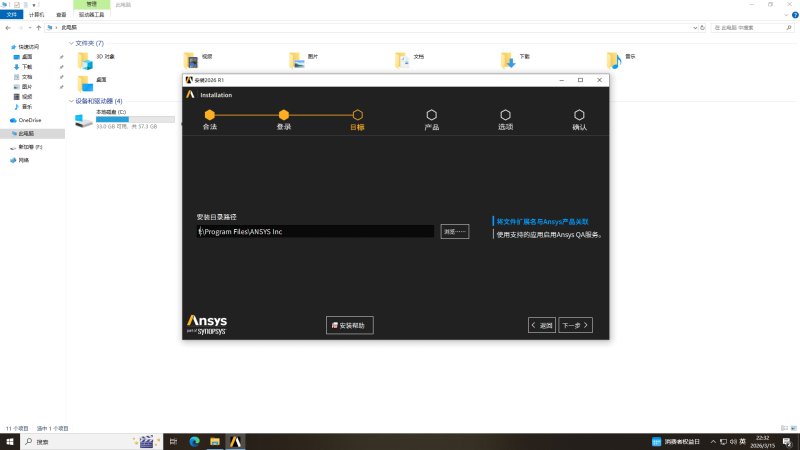Select OneDrive in the navigation pane

tap(30, 120)
